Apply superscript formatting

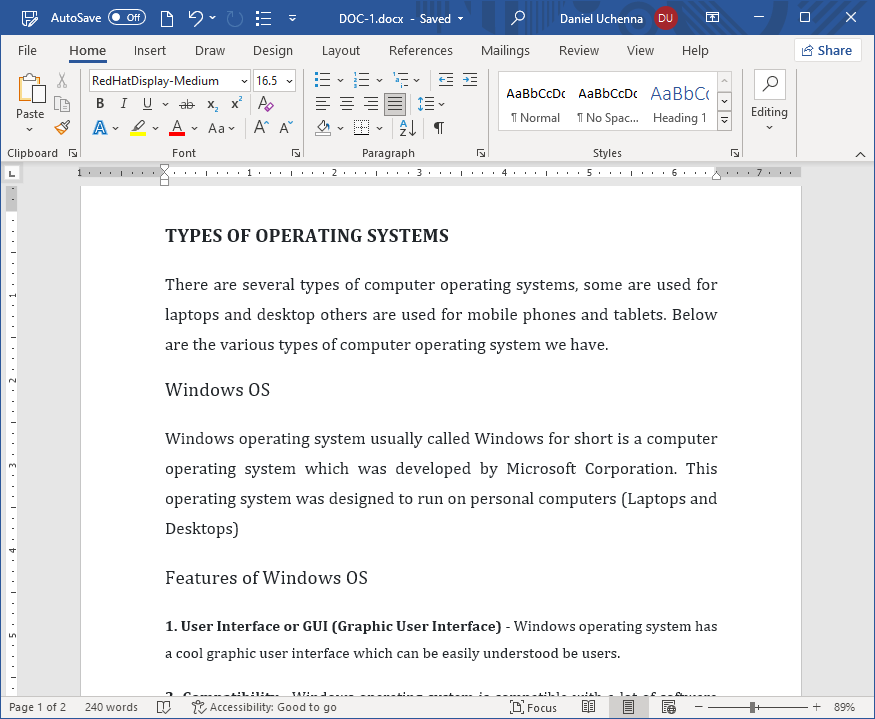(x=234, y=103)
